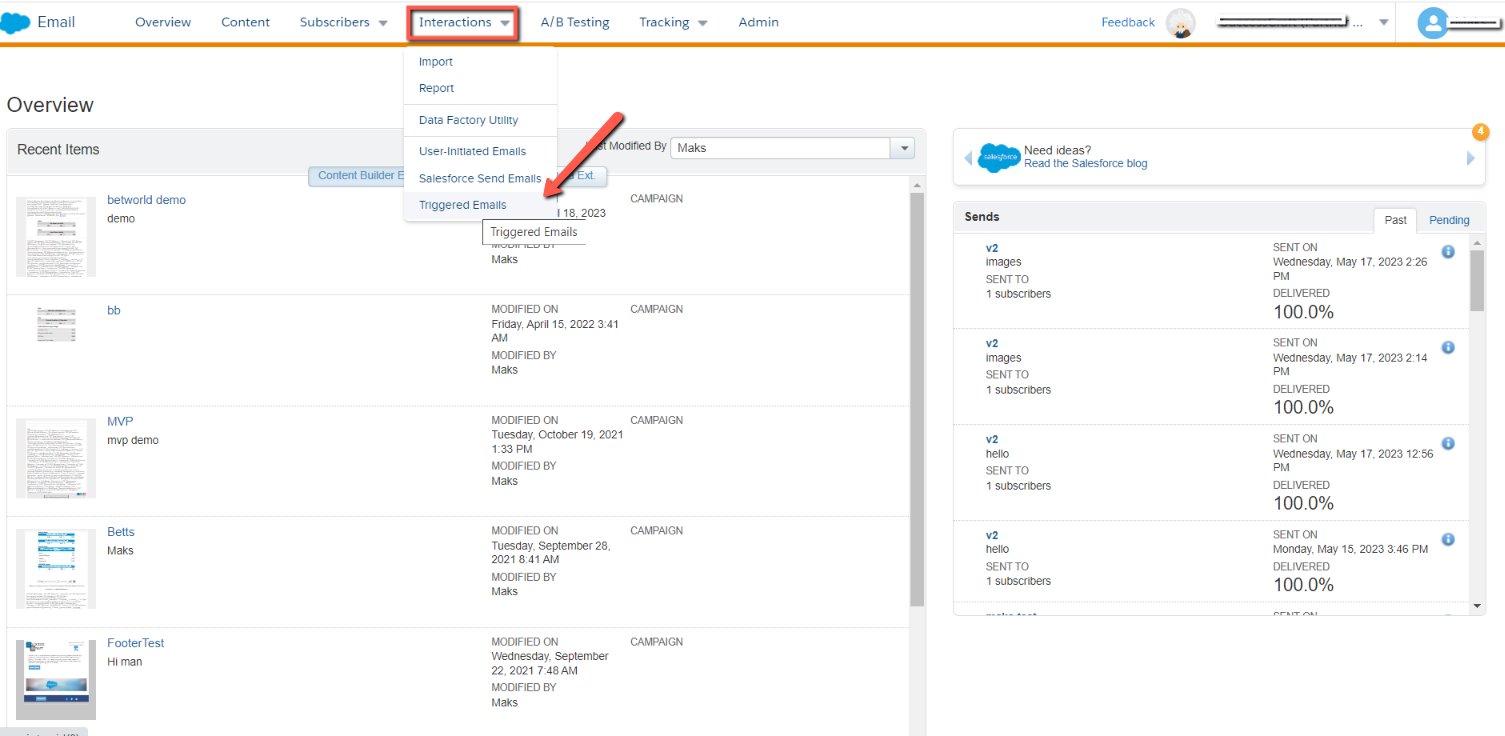This screenshot has height=736, width=1505.
Task: Click the user profile avatar icon
Action: click(1433, 23)
